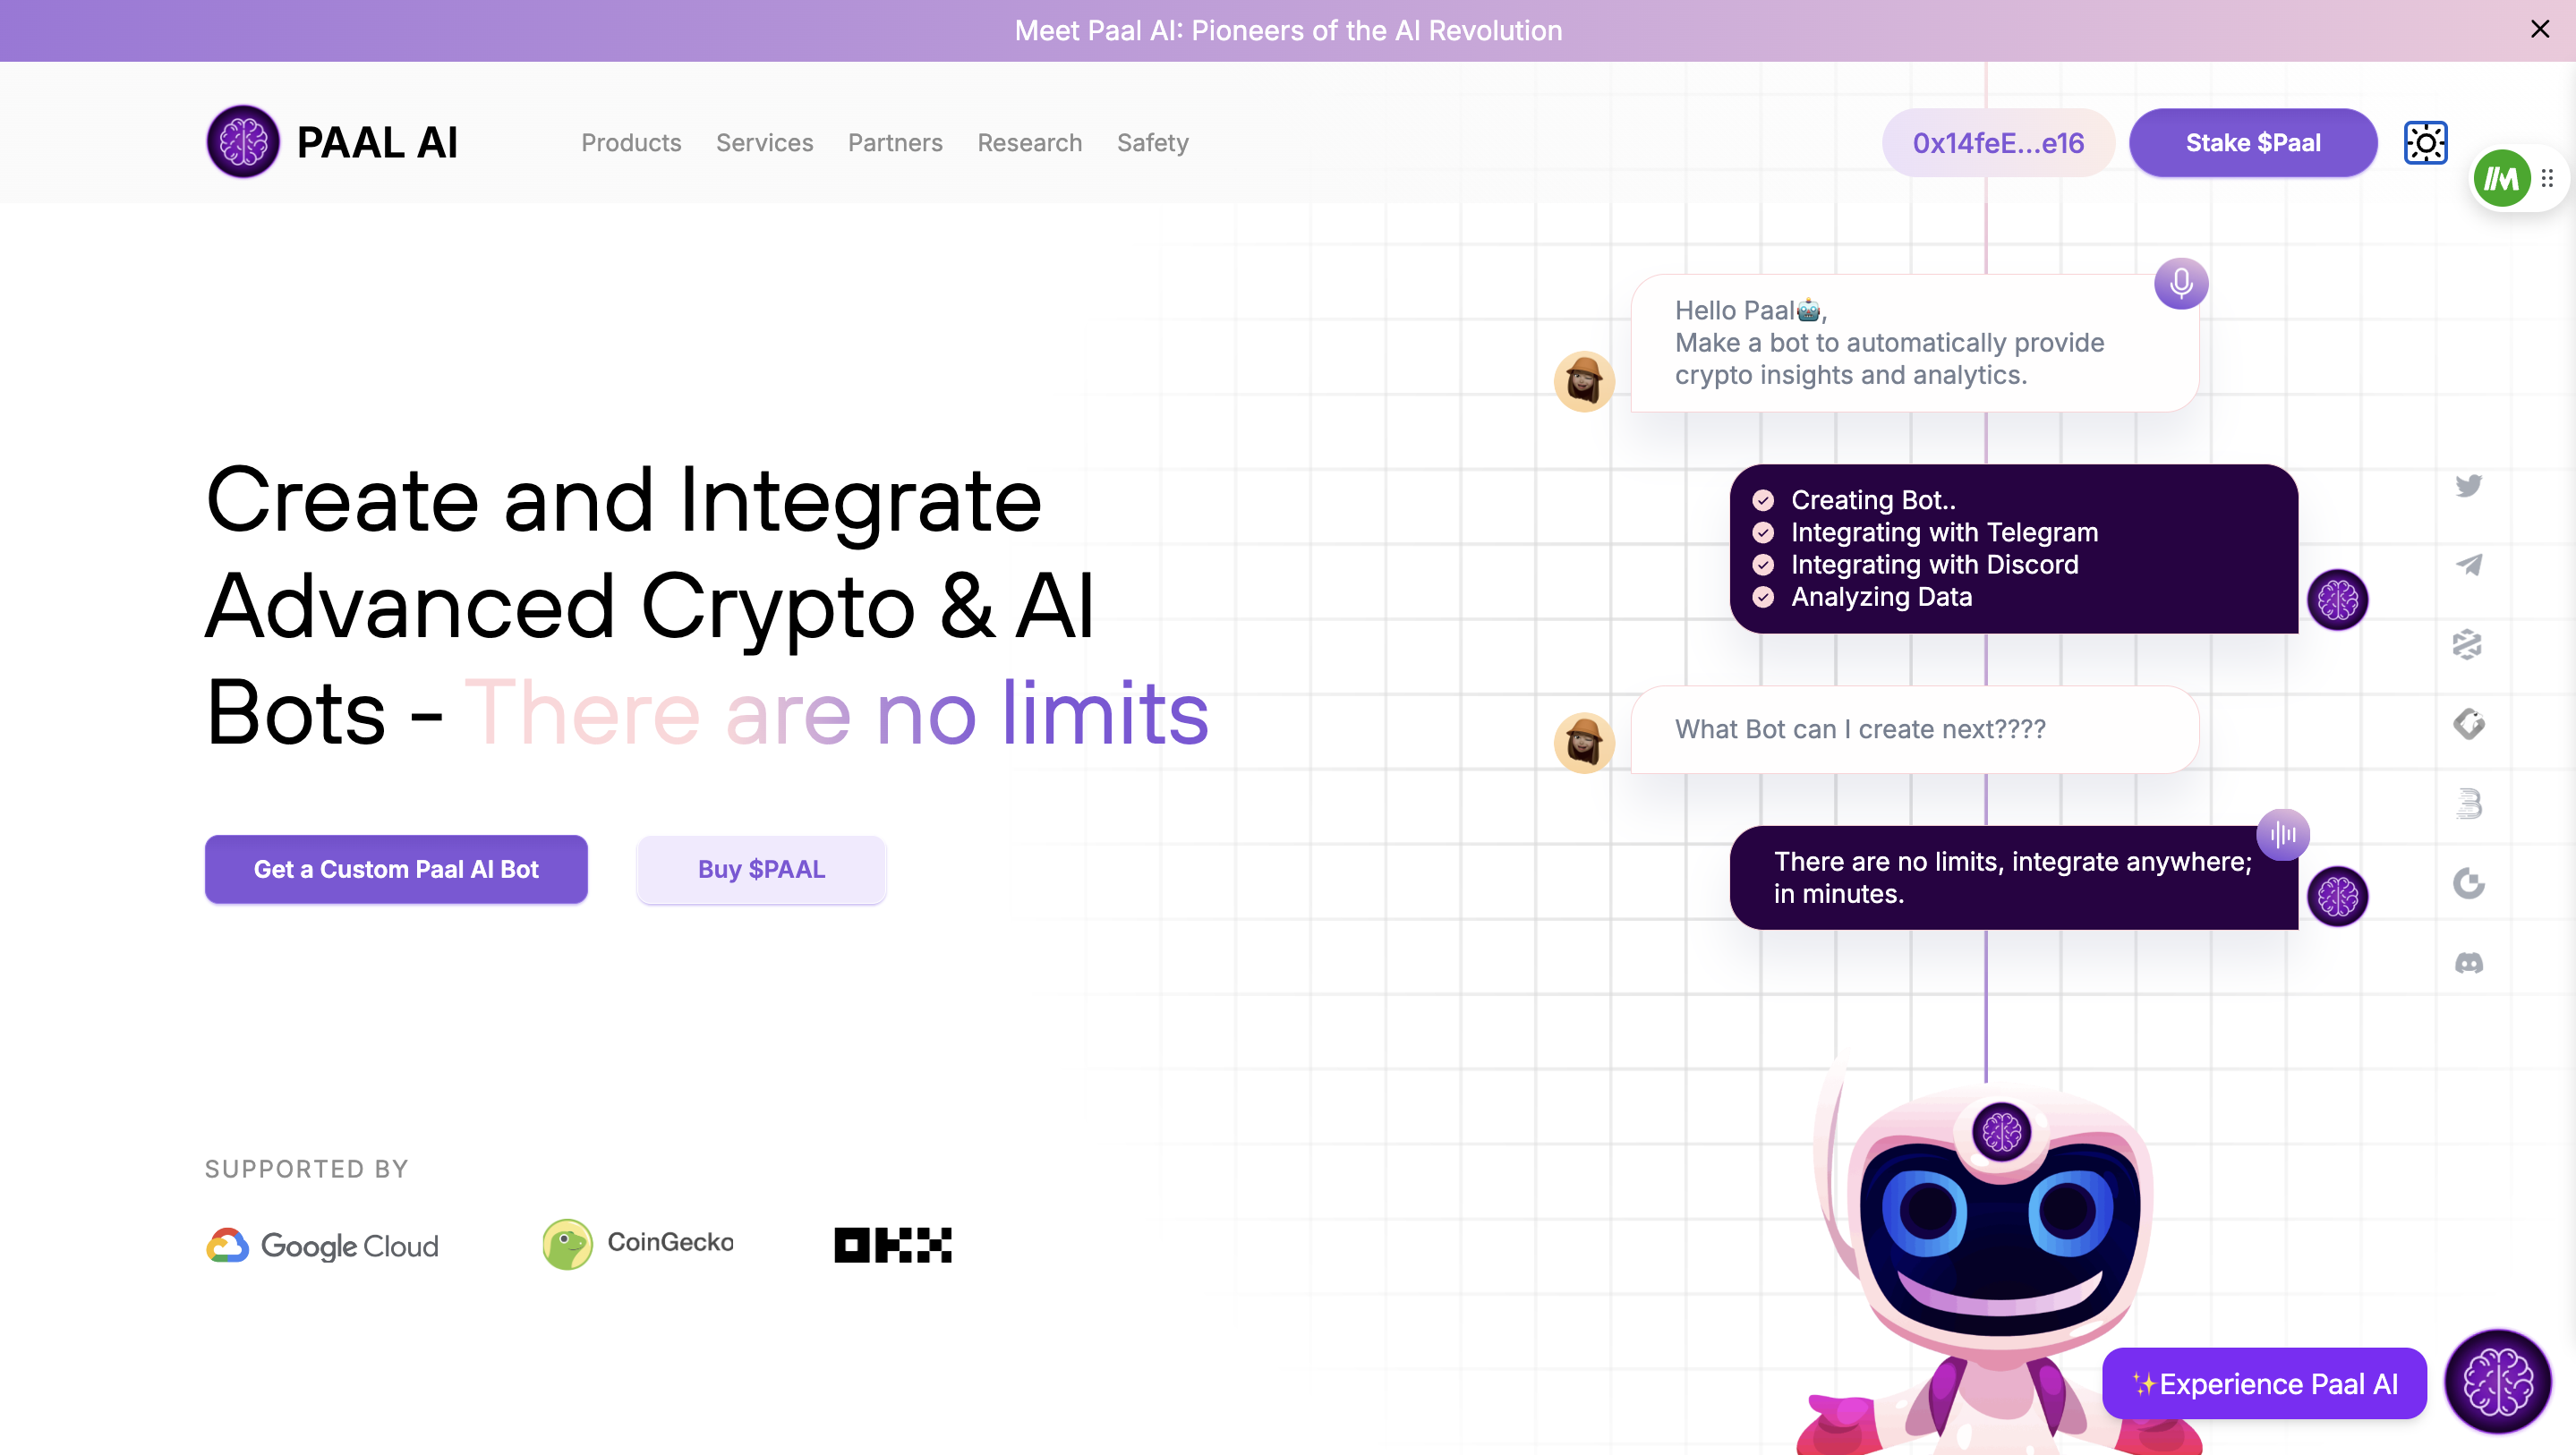The width and height of the screenshot is (2576, 1455).
Task: Expand the Products navigation menu
Action: 632,141
